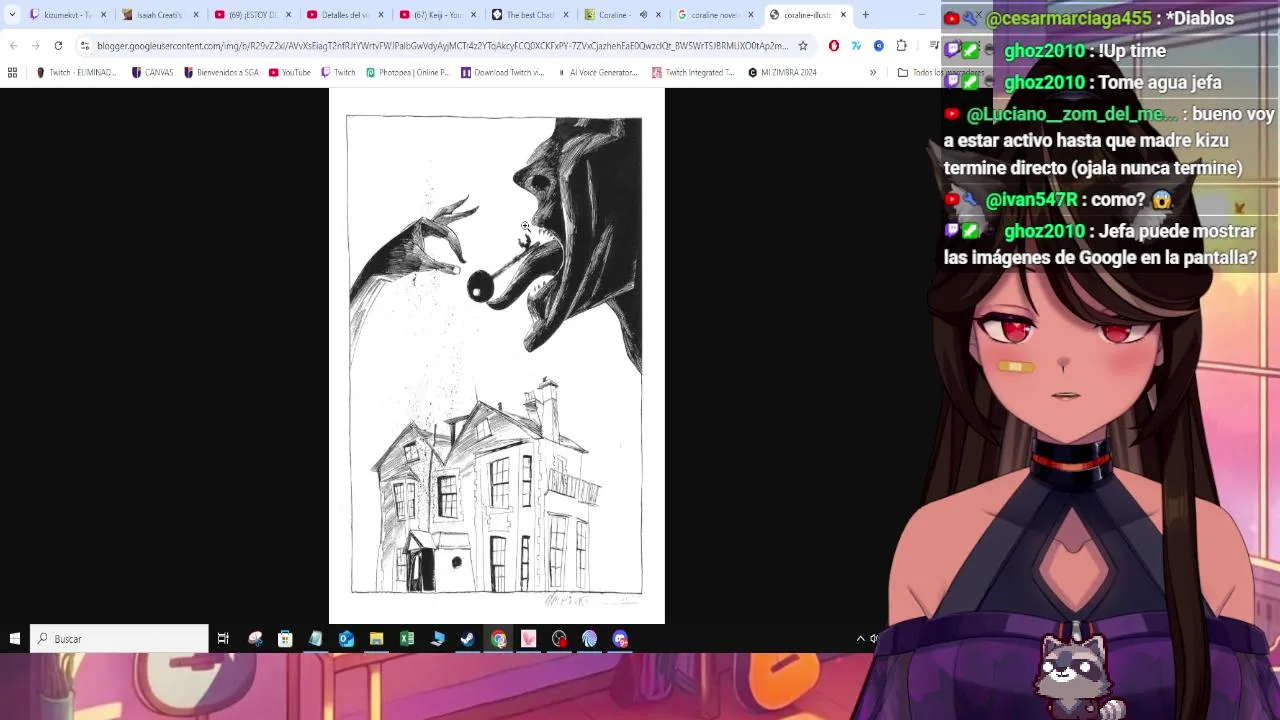Zoom into the Coraline illustration image
The height and width of the screenshot is (720, 1280).
tap(496, 356)
